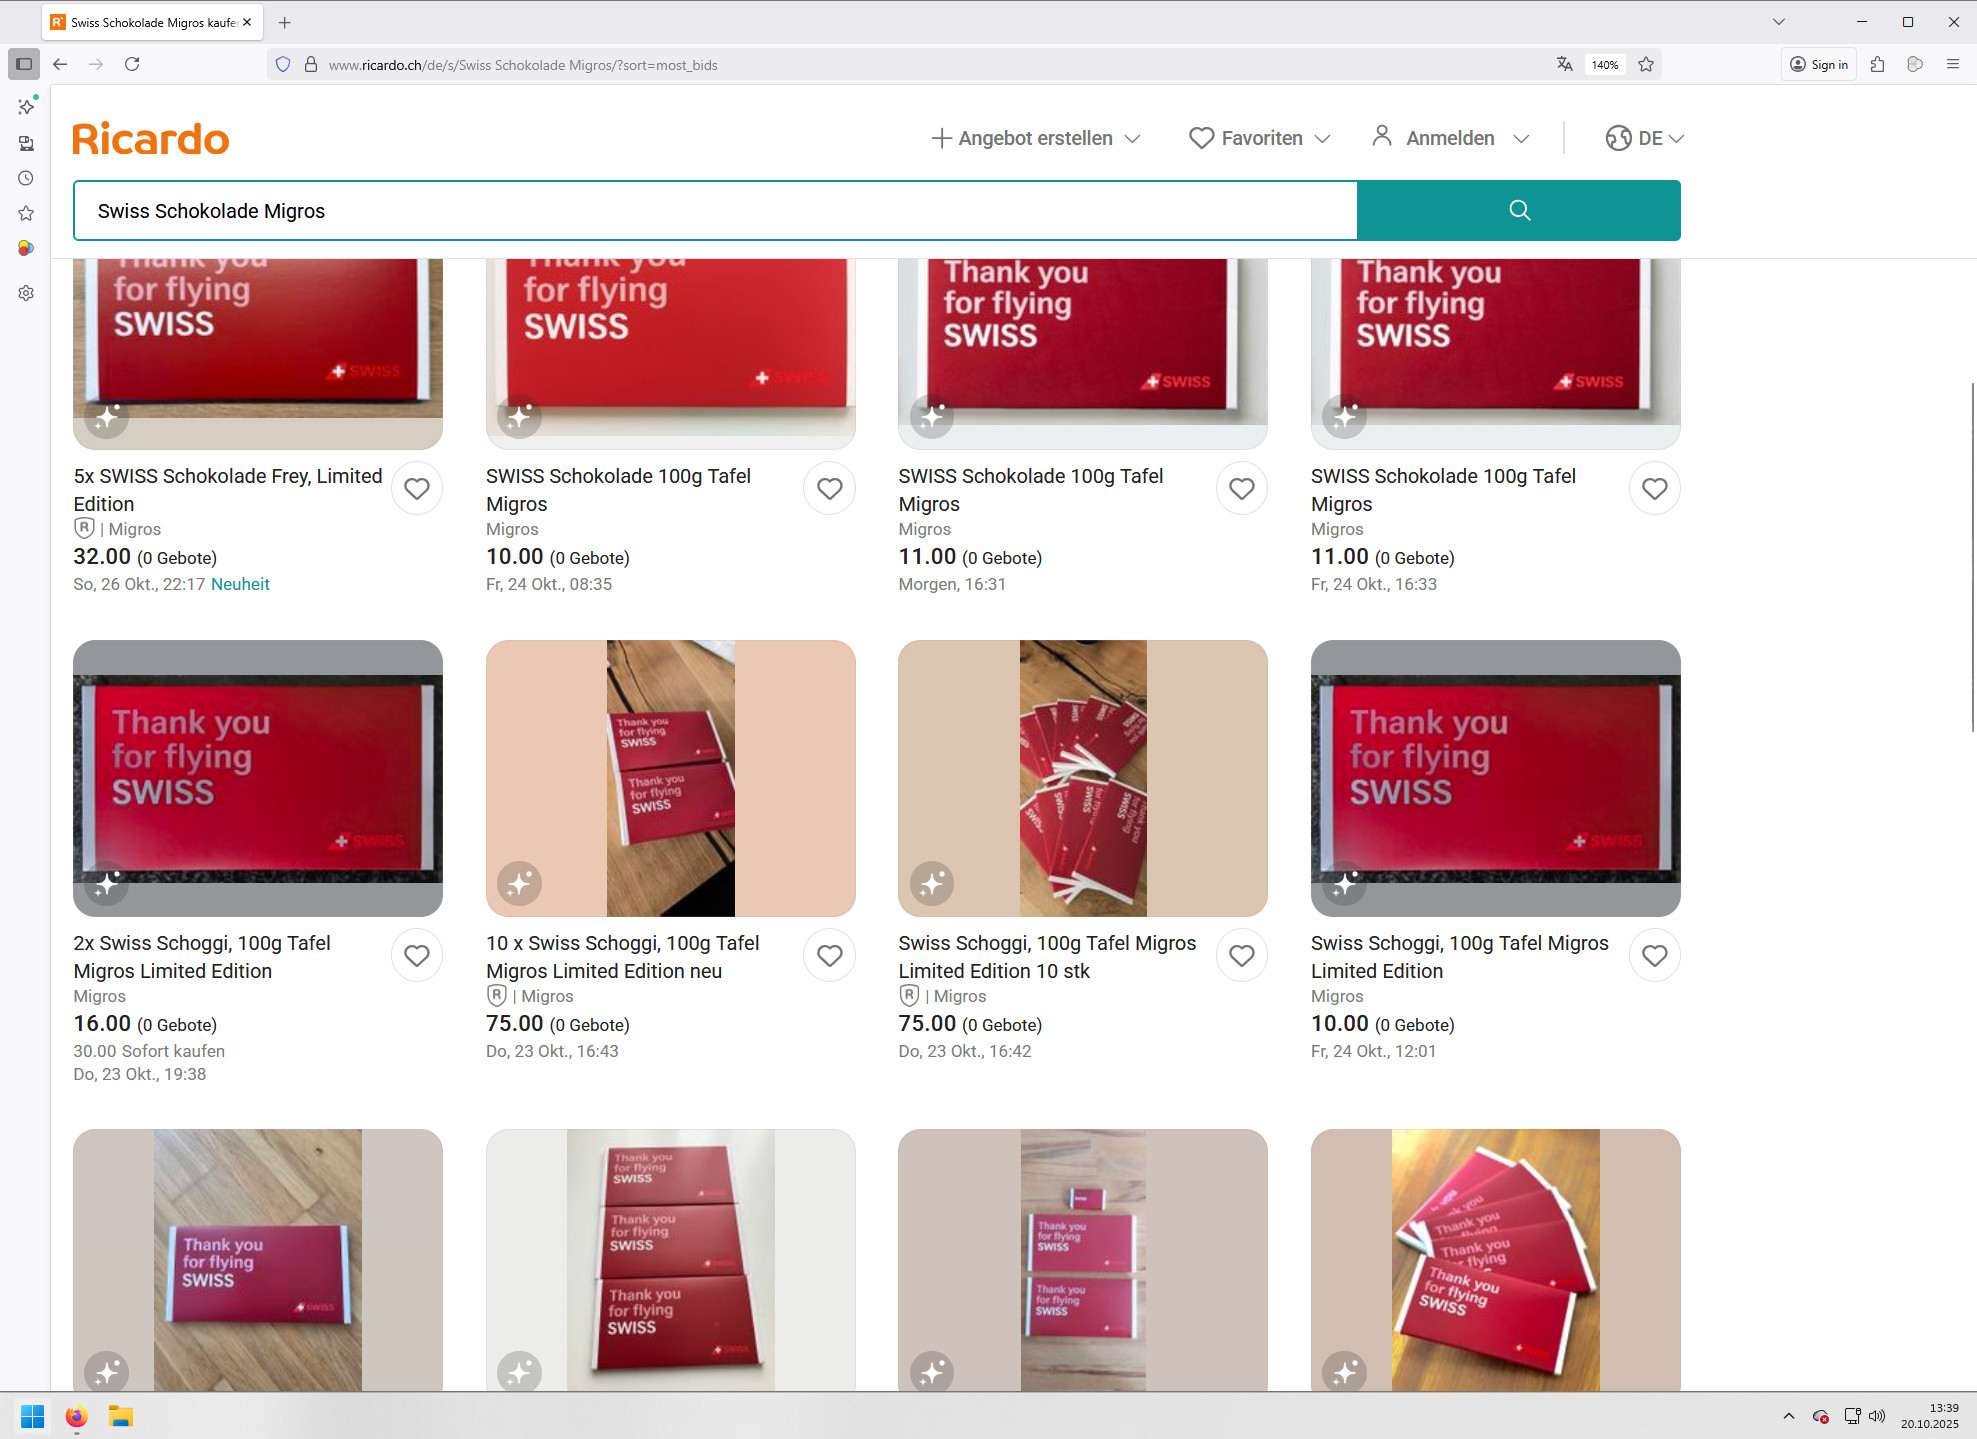Open Firefox sidebar history clock icon
The width and height of the screenshot is (1977, 1439).
(x=26, y=178)
